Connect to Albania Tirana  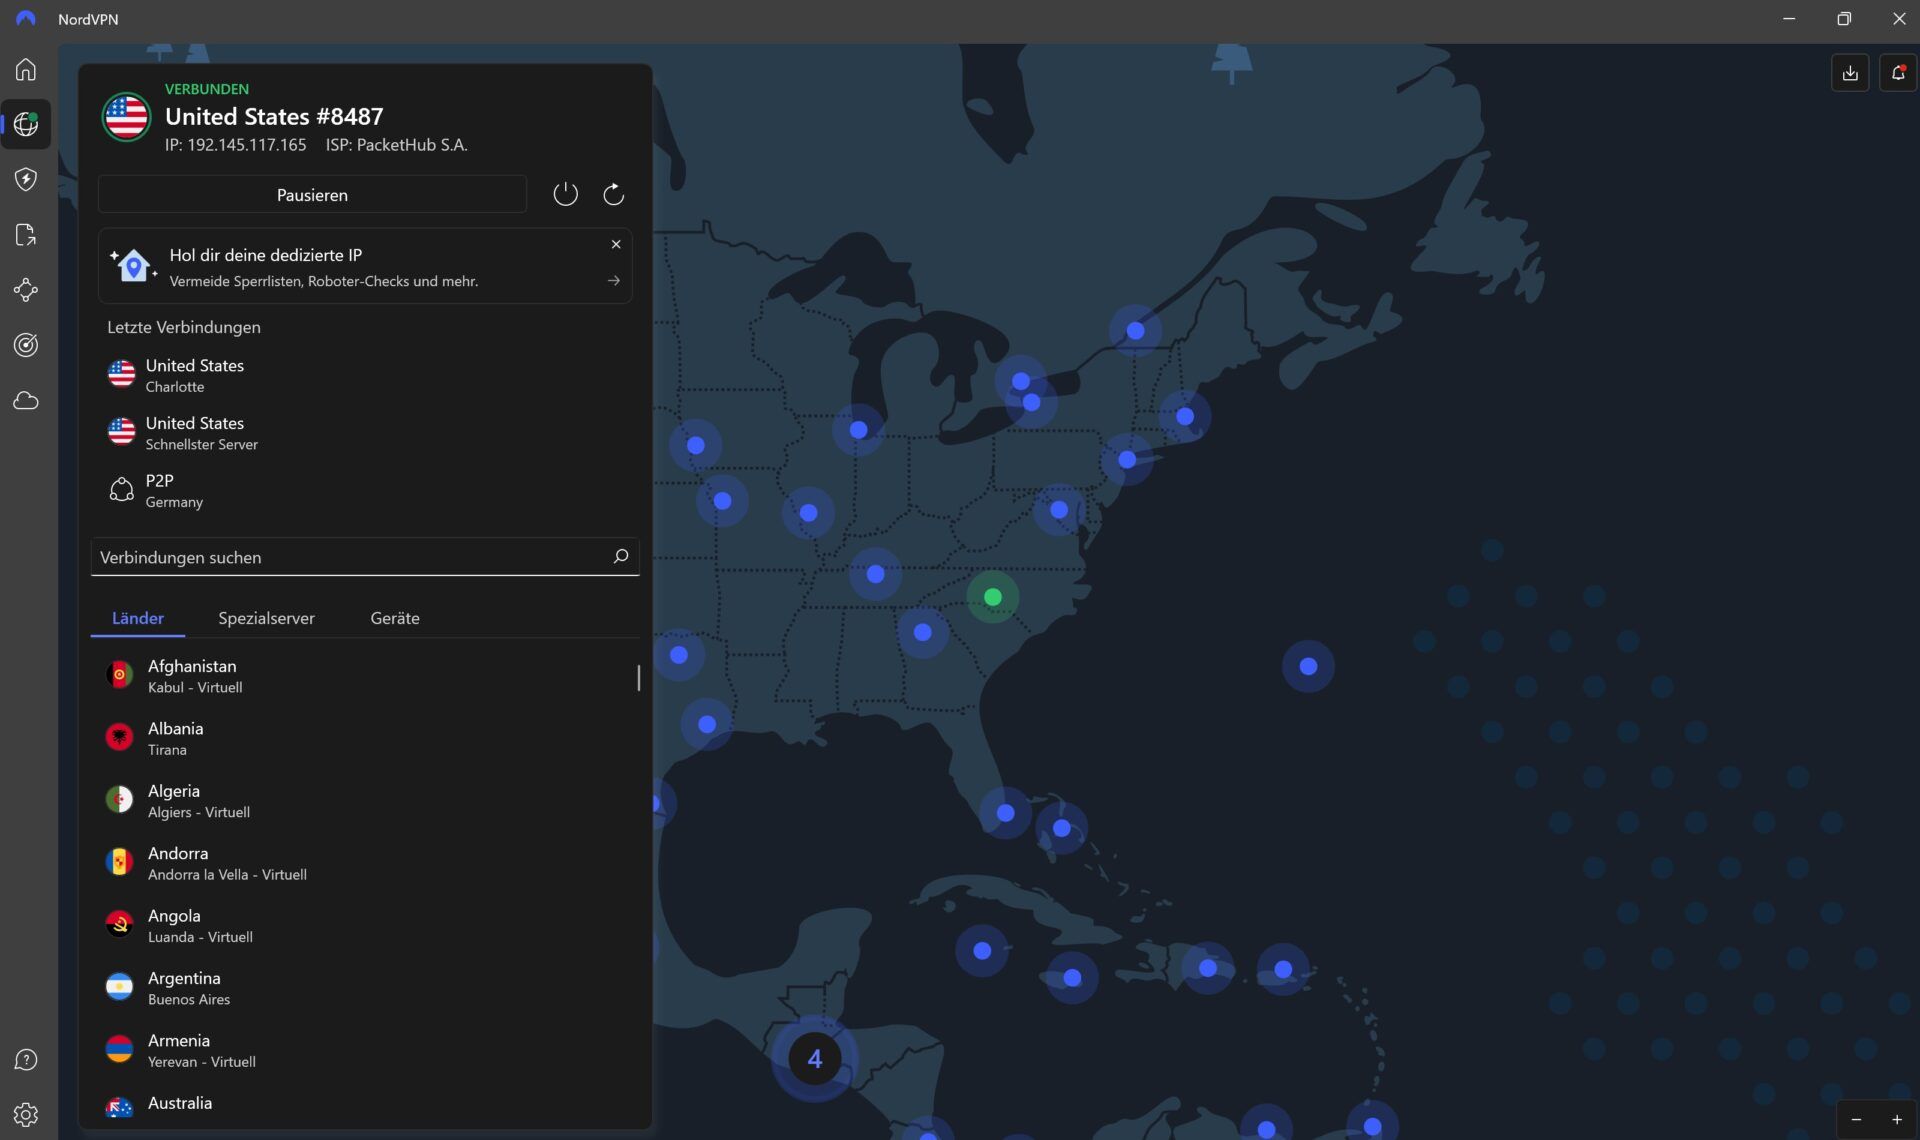(x=365, y=738)
